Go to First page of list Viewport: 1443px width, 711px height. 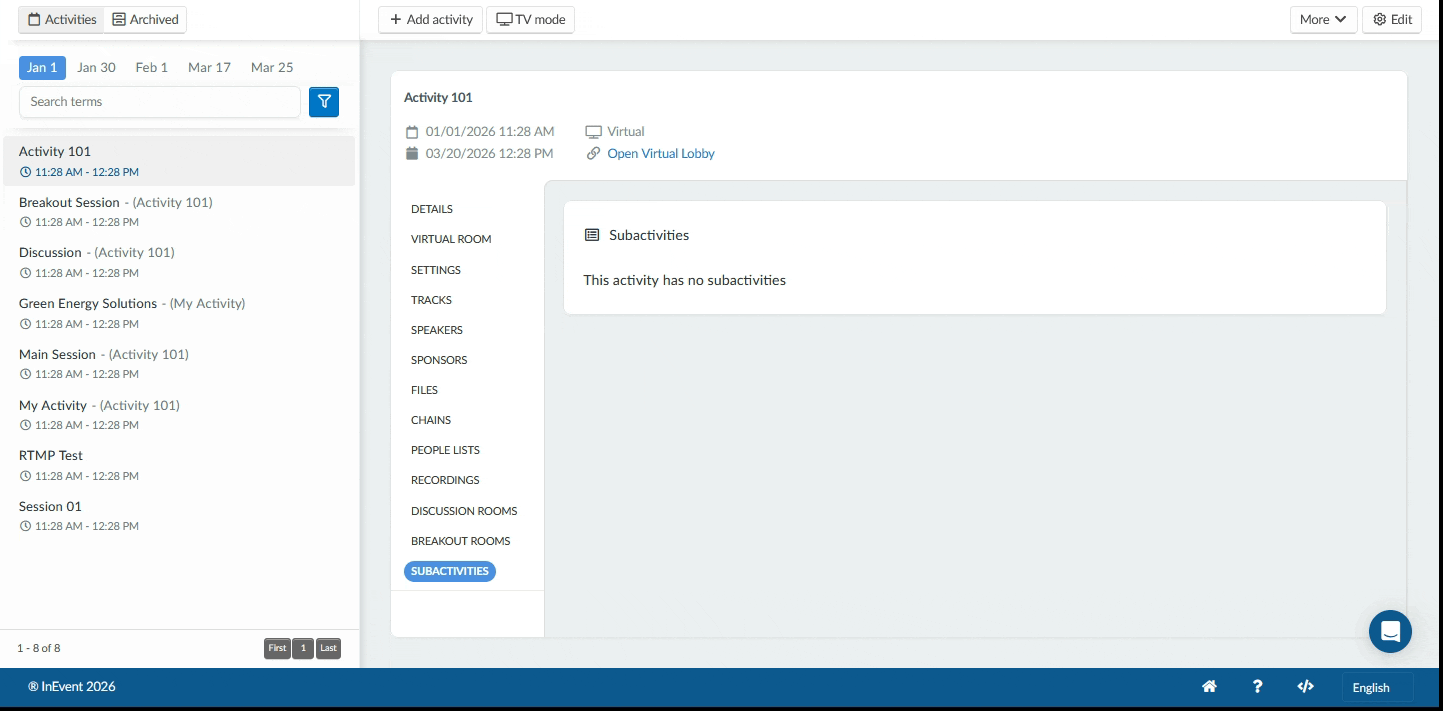pos(277,648)
